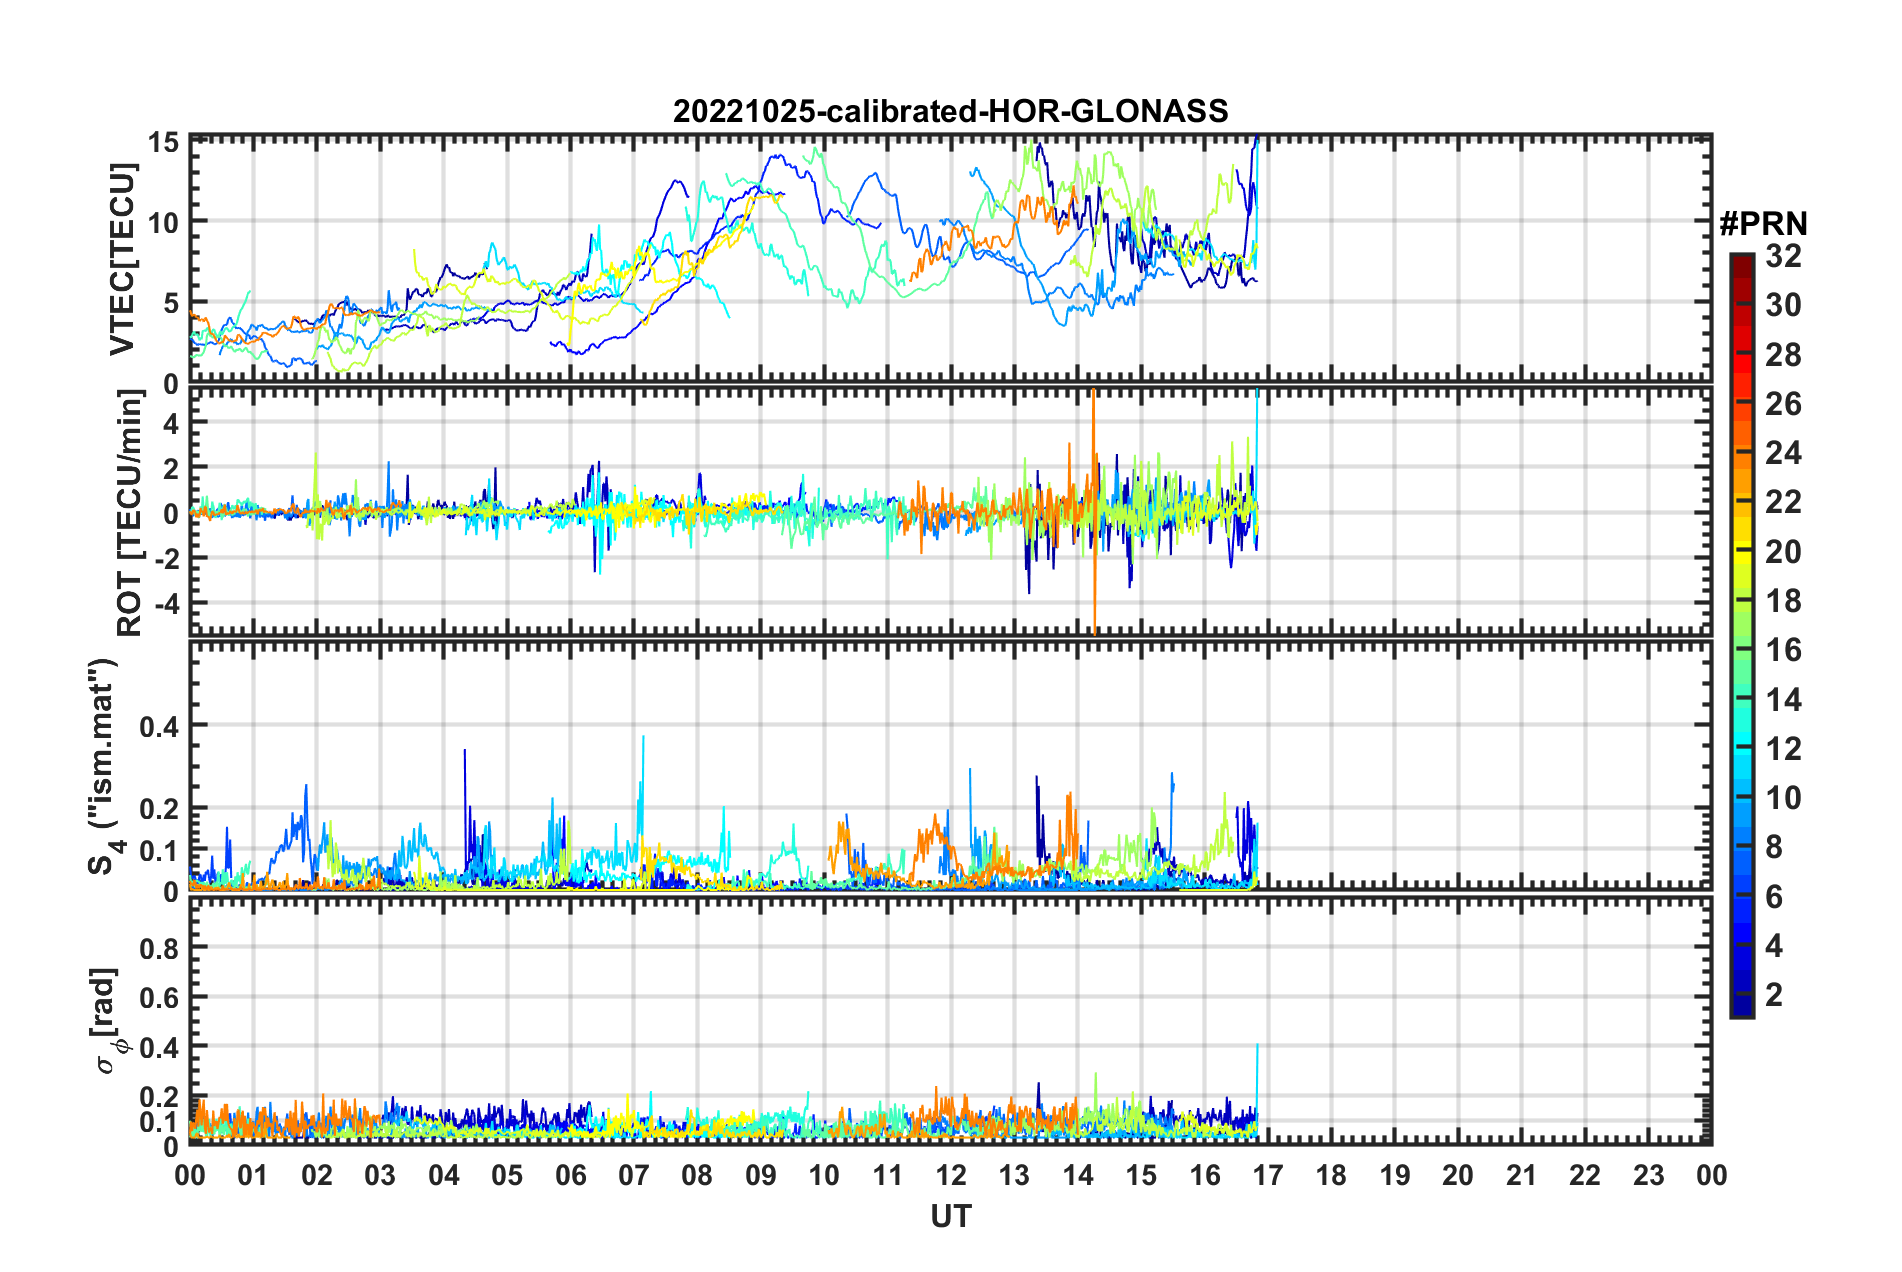Click the PRN colorbar strip
The image size is (1902, 1272).
coord(1741,635)
